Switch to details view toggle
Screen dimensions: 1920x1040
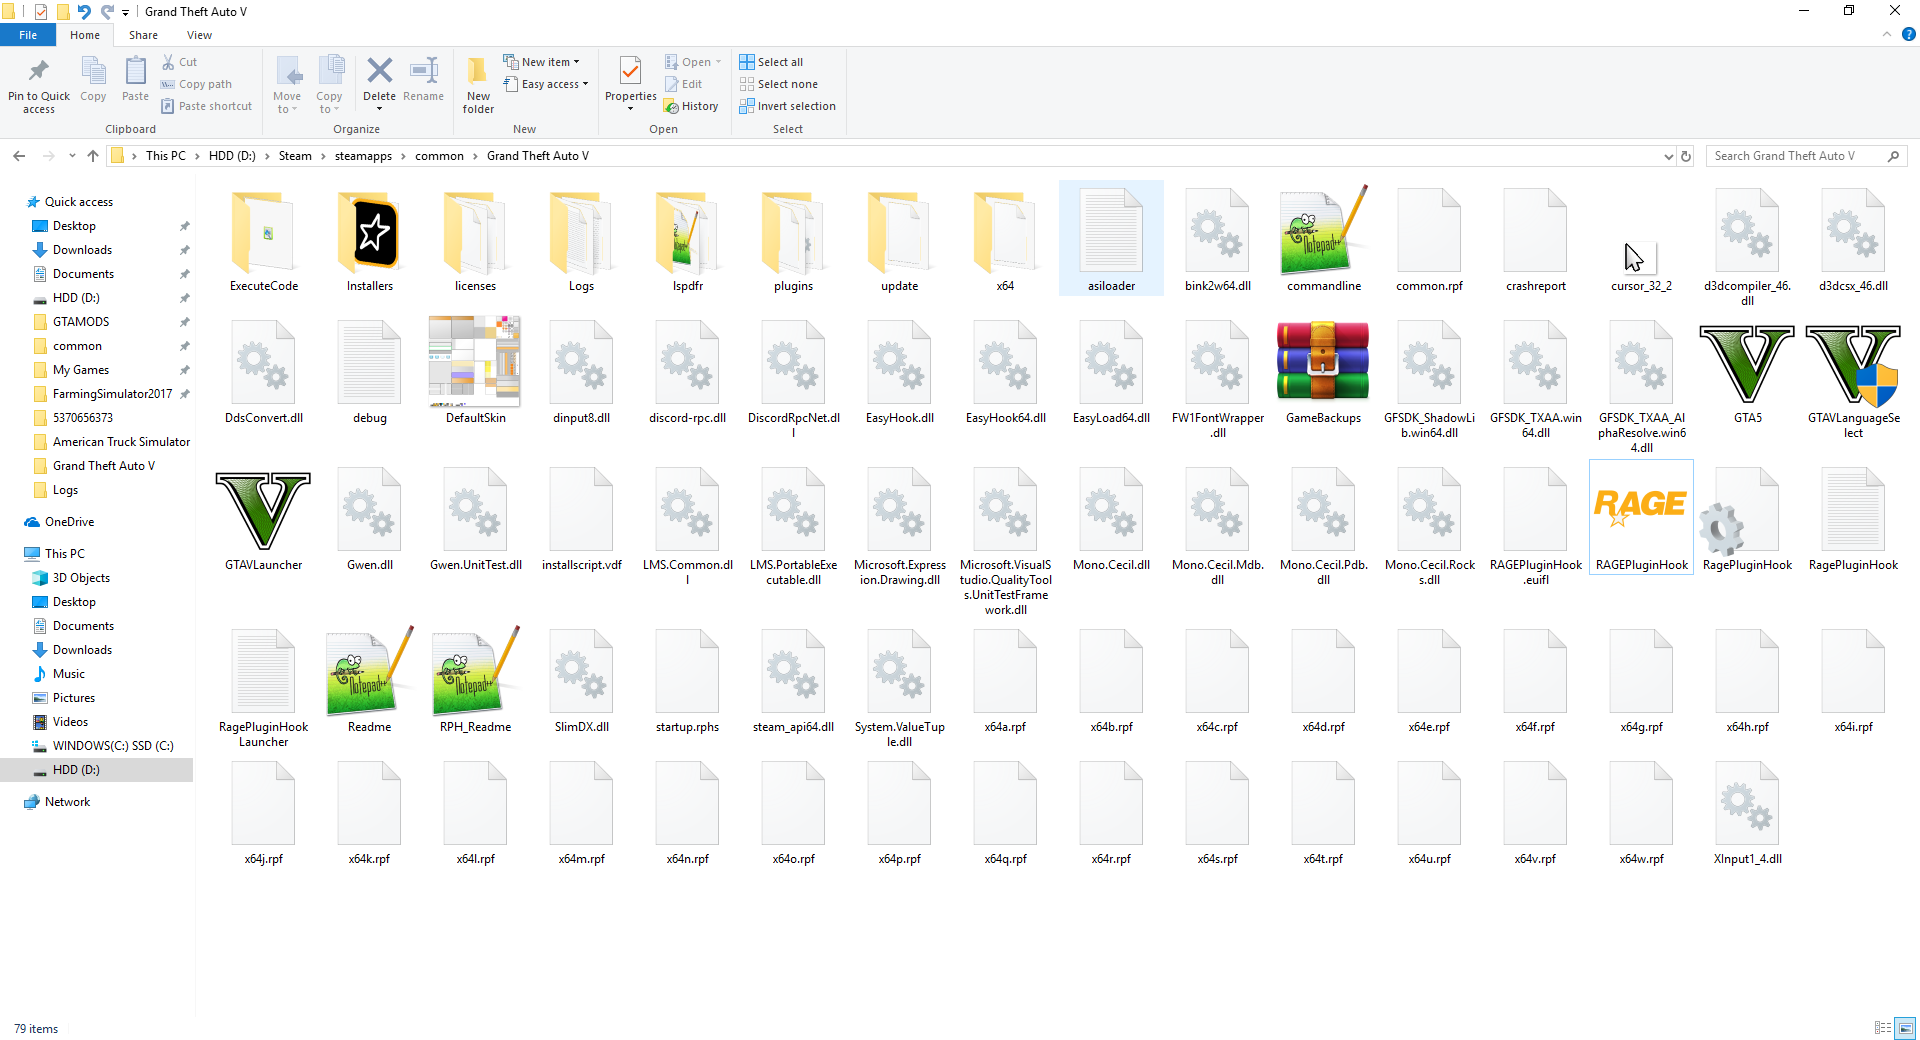point(1883,1028)
